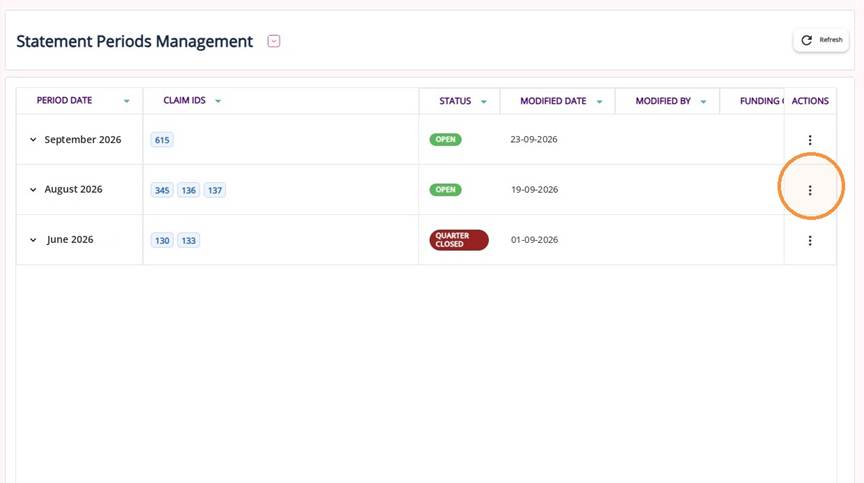Select claim ID 136 chip
This screenshot has width=864, height=483.
(x=188, y=190)
